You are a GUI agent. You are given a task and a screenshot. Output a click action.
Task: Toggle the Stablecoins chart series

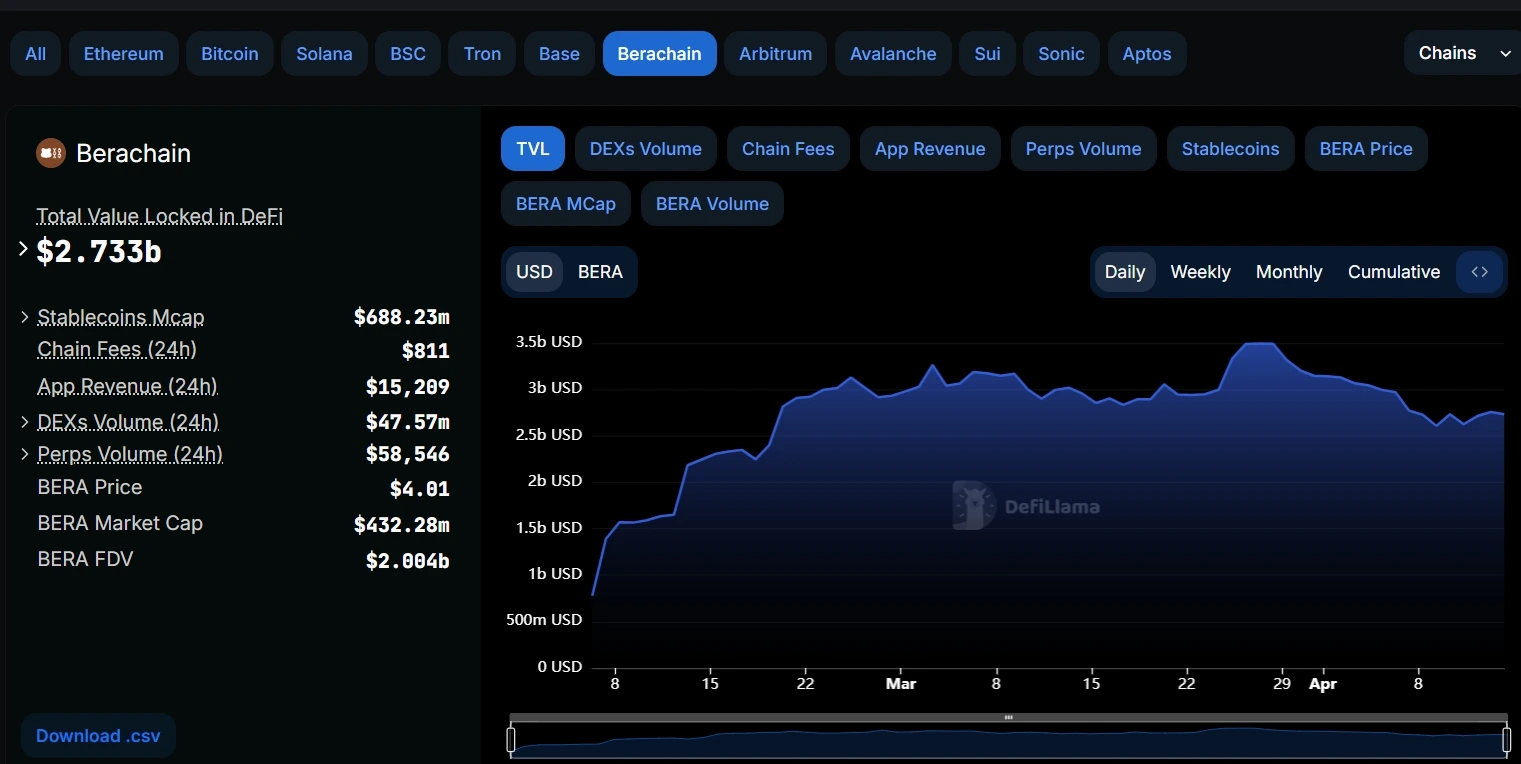[x=1231, y=149]
